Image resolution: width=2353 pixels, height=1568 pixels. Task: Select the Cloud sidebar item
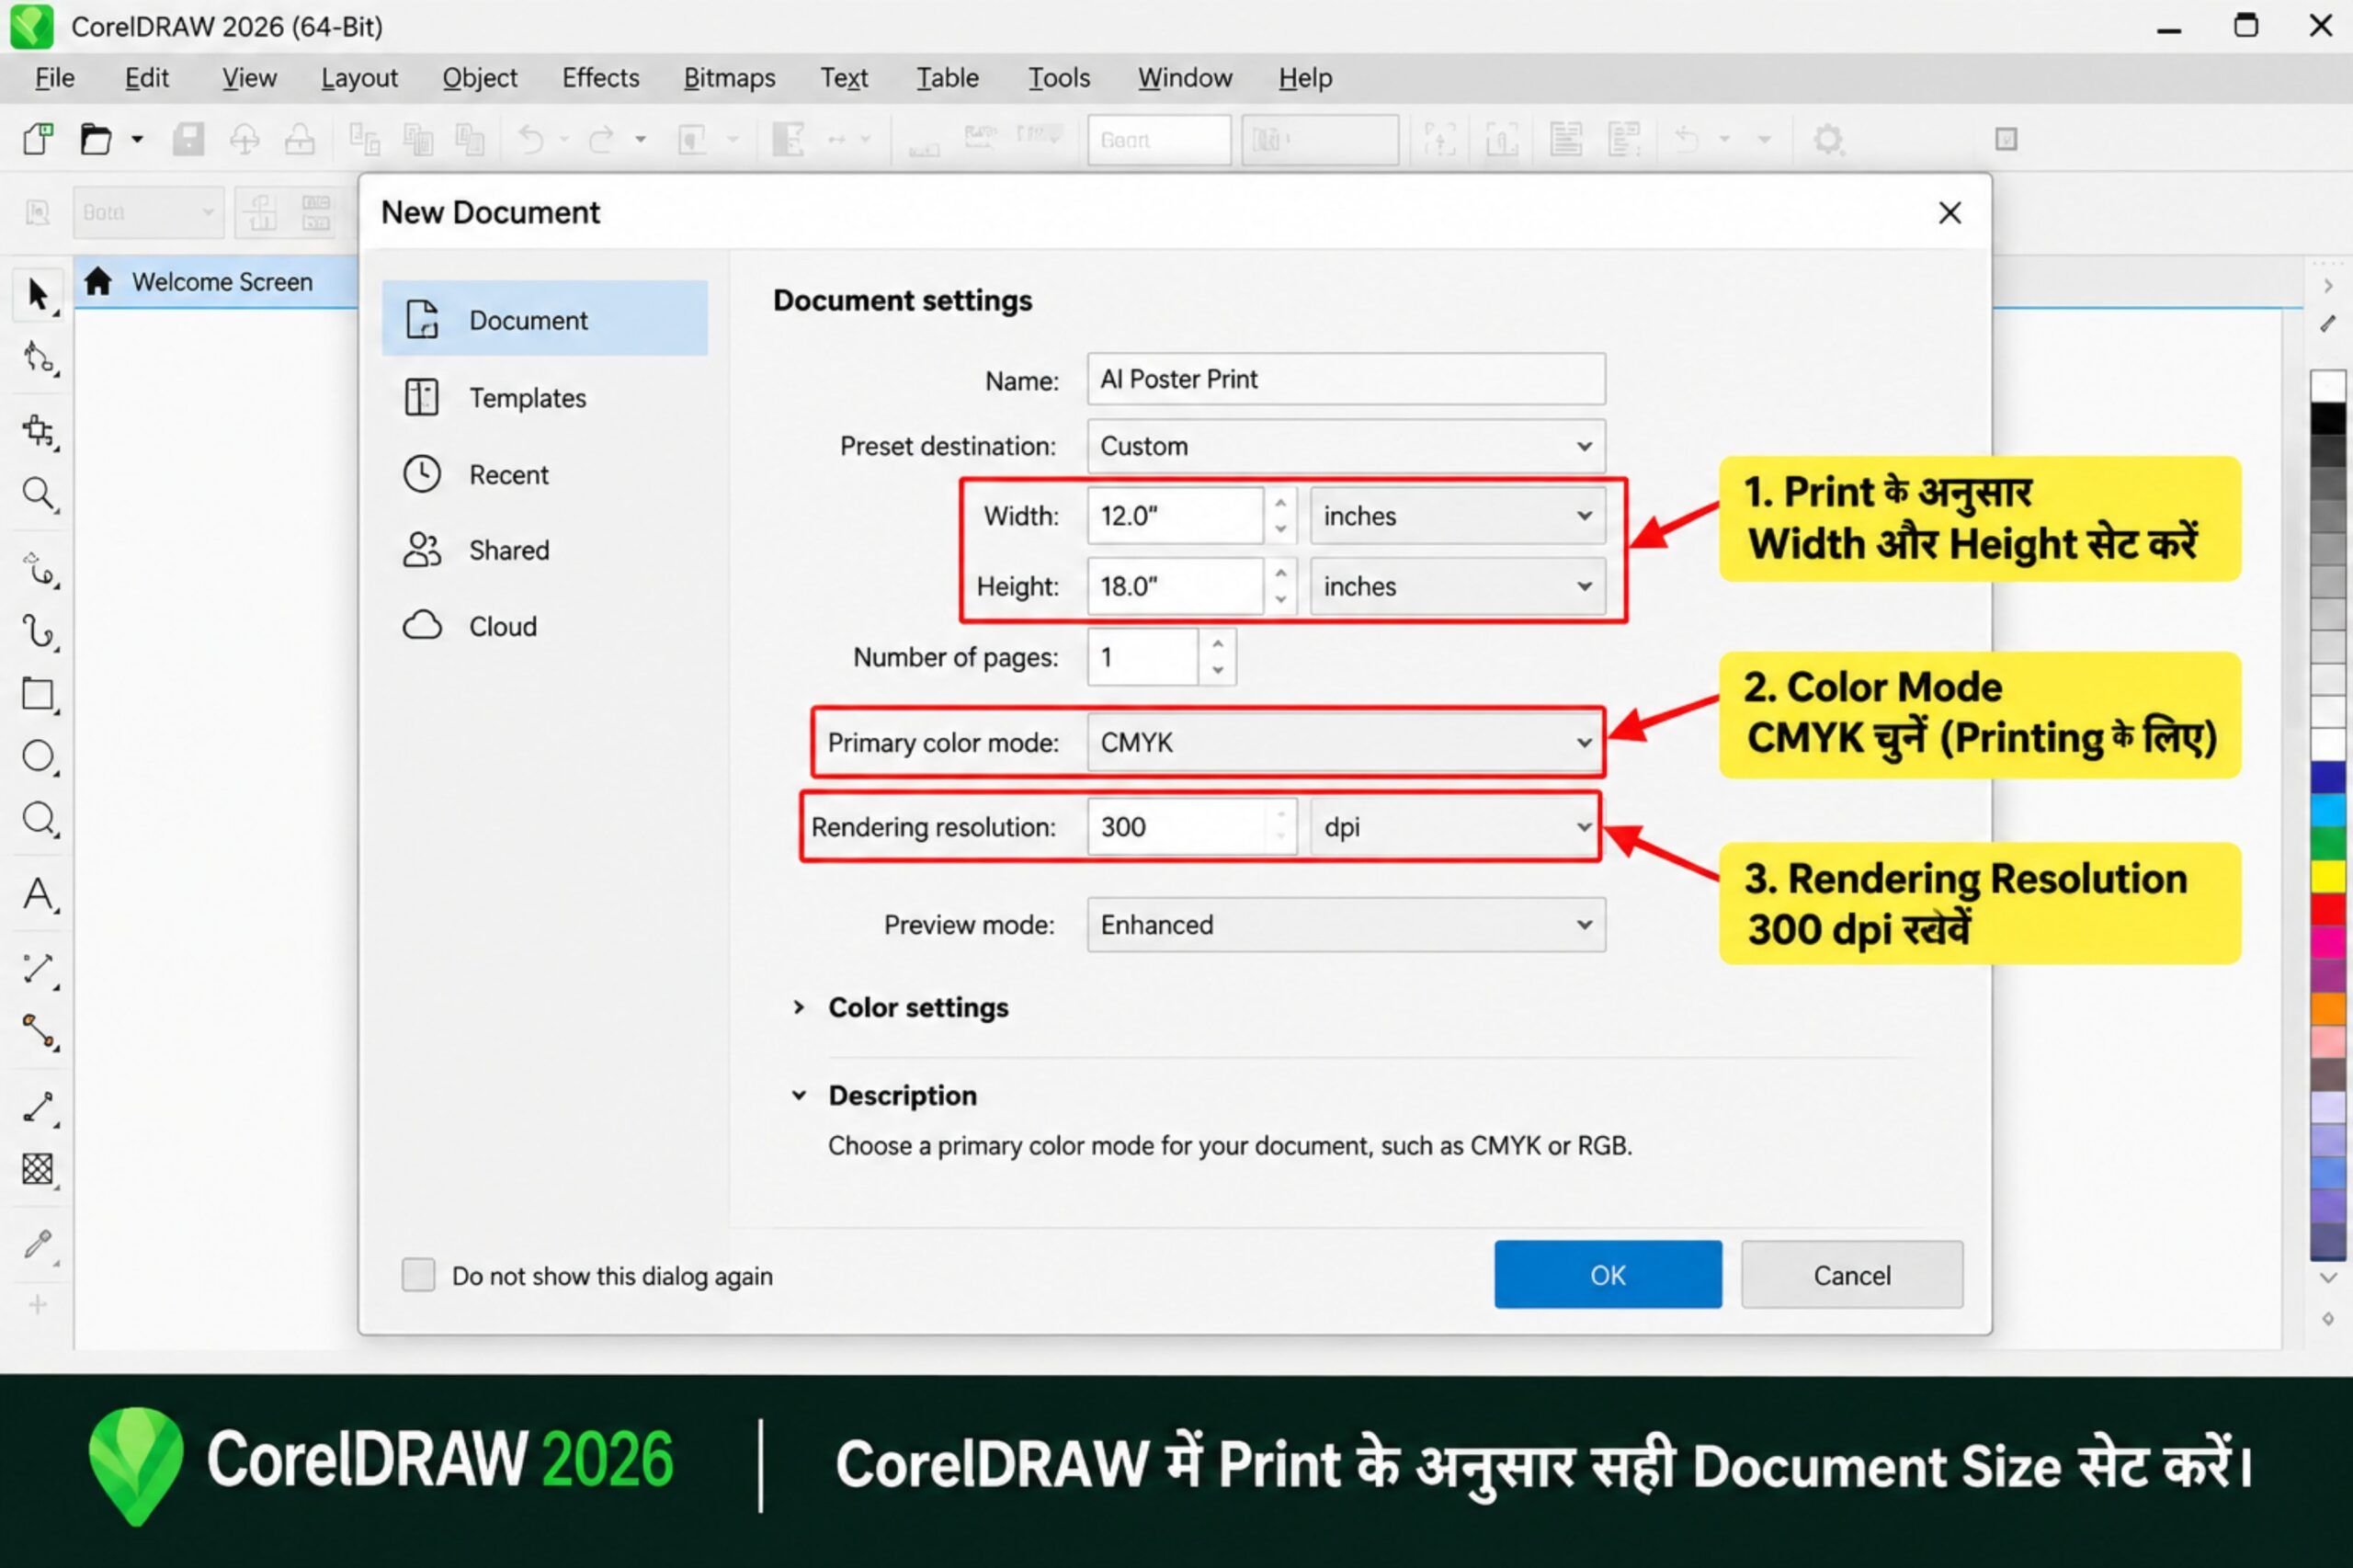pyautogui.click(x=545, y=626)
